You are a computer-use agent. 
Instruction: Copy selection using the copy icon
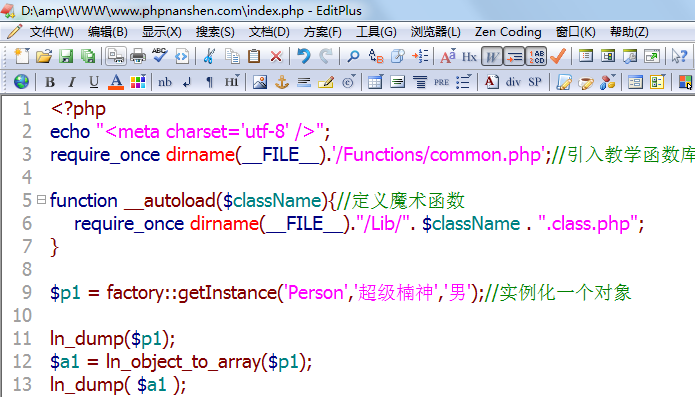pyautogui.click(x=232, y=56)
